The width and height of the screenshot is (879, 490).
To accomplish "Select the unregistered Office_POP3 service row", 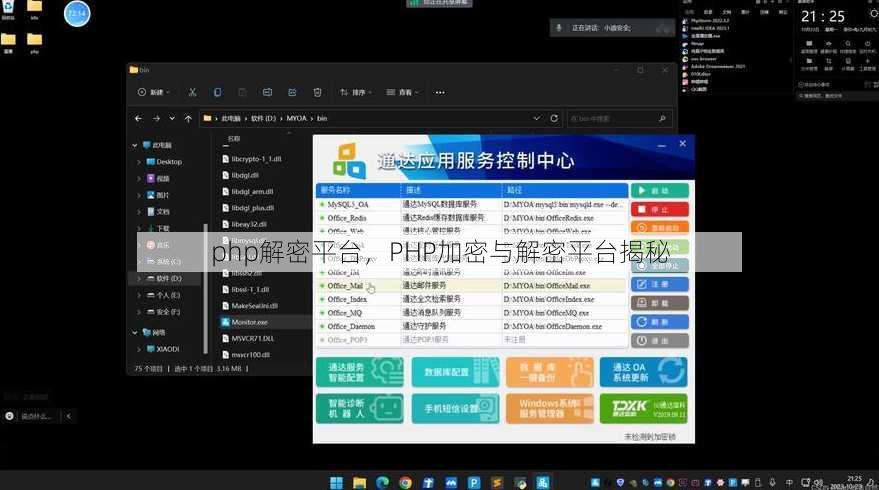I will [x=471, y=340].
